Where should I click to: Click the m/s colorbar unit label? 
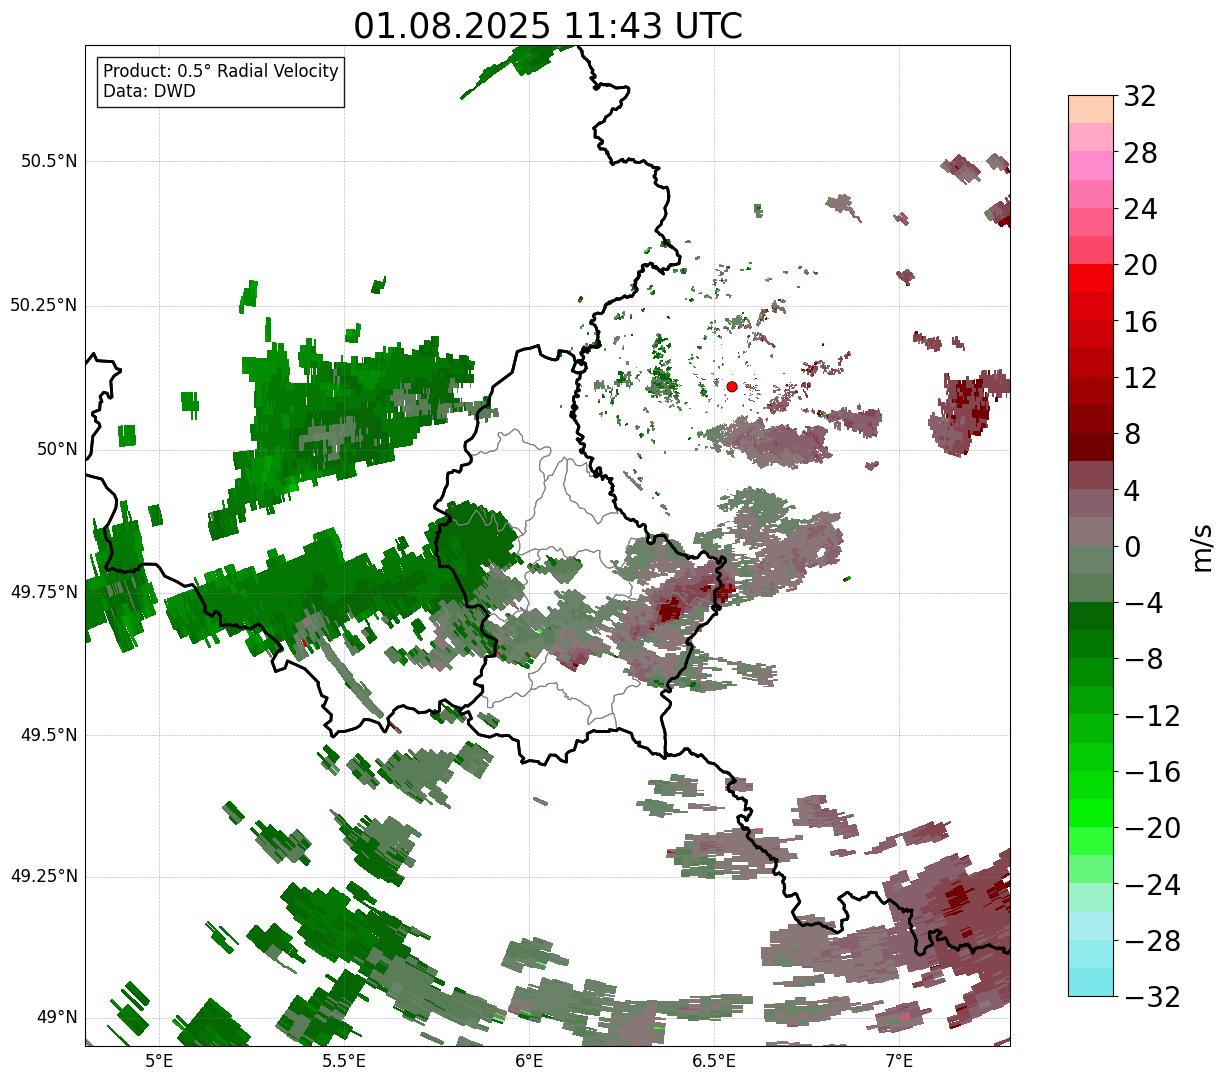1202,547
